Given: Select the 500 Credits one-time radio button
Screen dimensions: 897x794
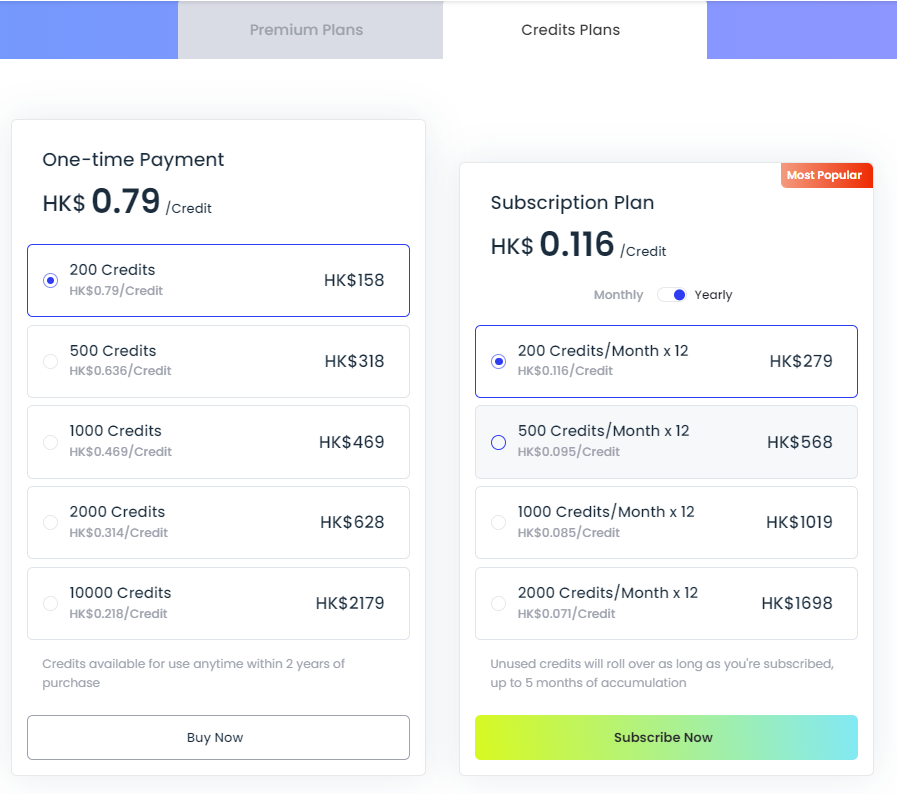Looking at the screenshot, I should click(x=50, y=361).
